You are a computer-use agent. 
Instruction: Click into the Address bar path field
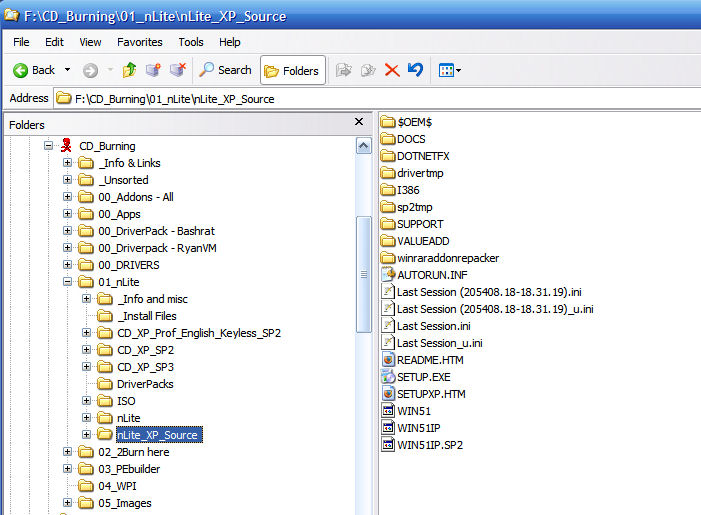[x=376, y=98]
